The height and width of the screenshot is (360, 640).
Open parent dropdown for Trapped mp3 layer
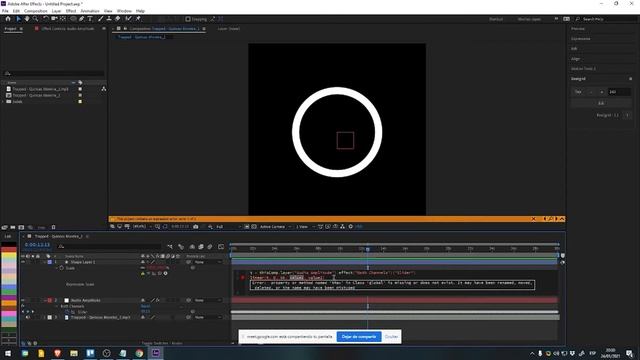208,317
